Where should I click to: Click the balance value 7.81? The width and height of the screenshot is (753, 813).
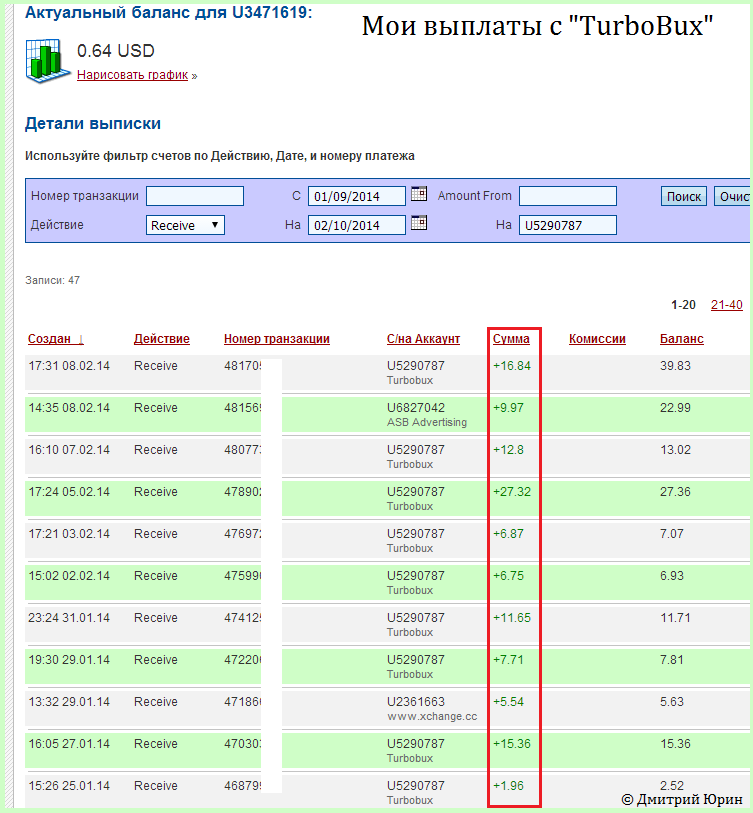(672, 660)
